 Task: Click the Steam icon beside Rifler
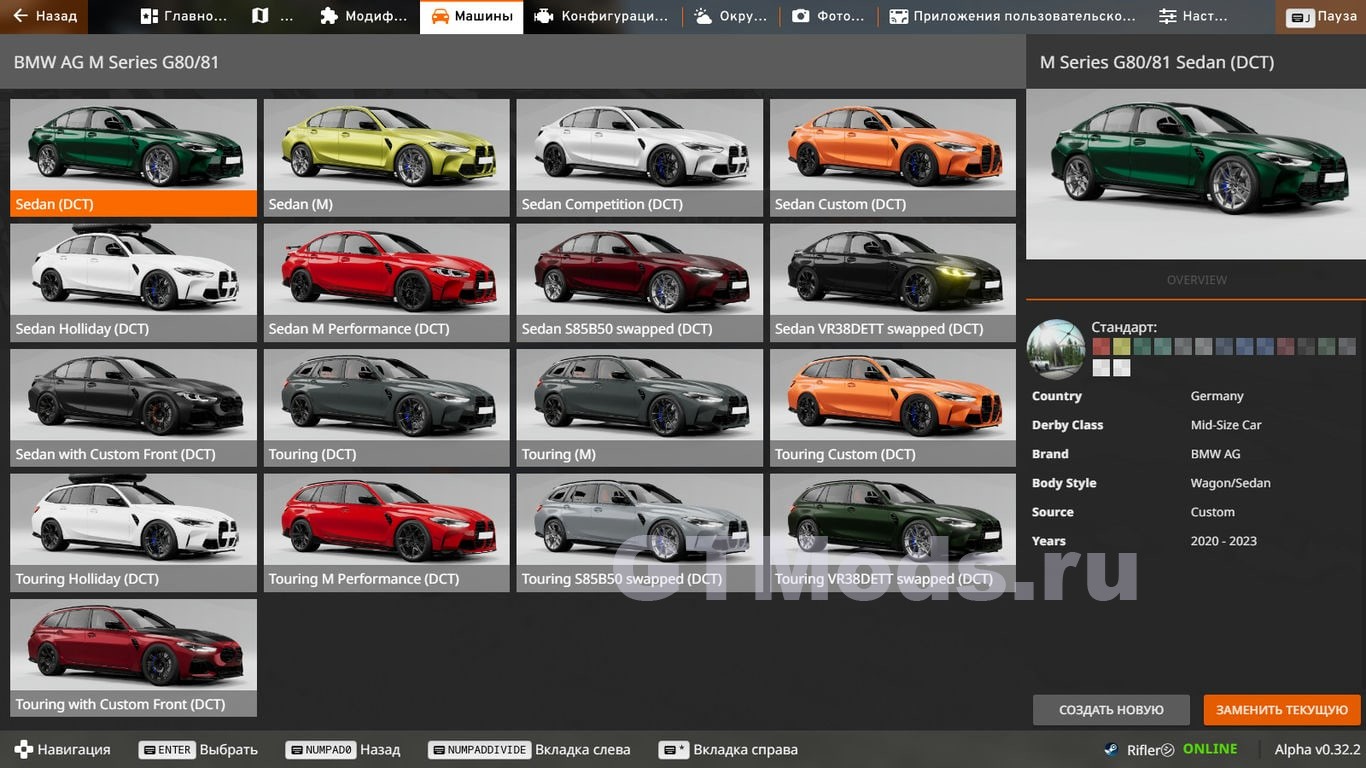point(1111,750)
